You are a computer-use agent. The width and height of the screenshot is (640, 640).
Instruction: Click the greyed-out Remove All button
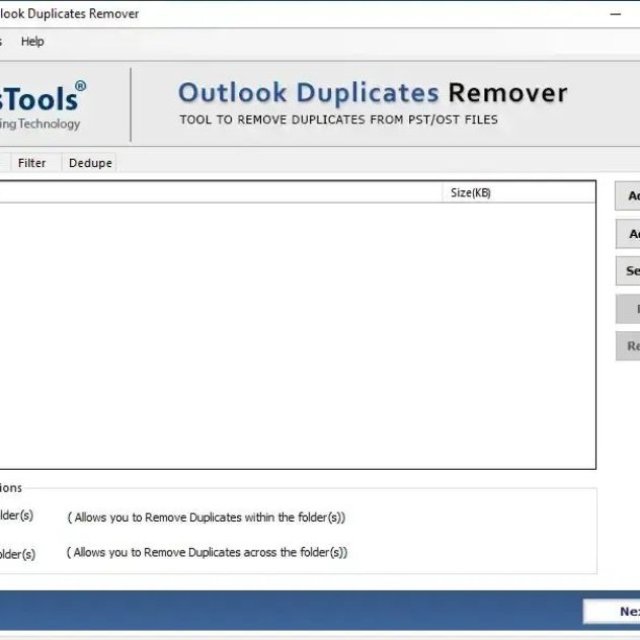[630, 346]
